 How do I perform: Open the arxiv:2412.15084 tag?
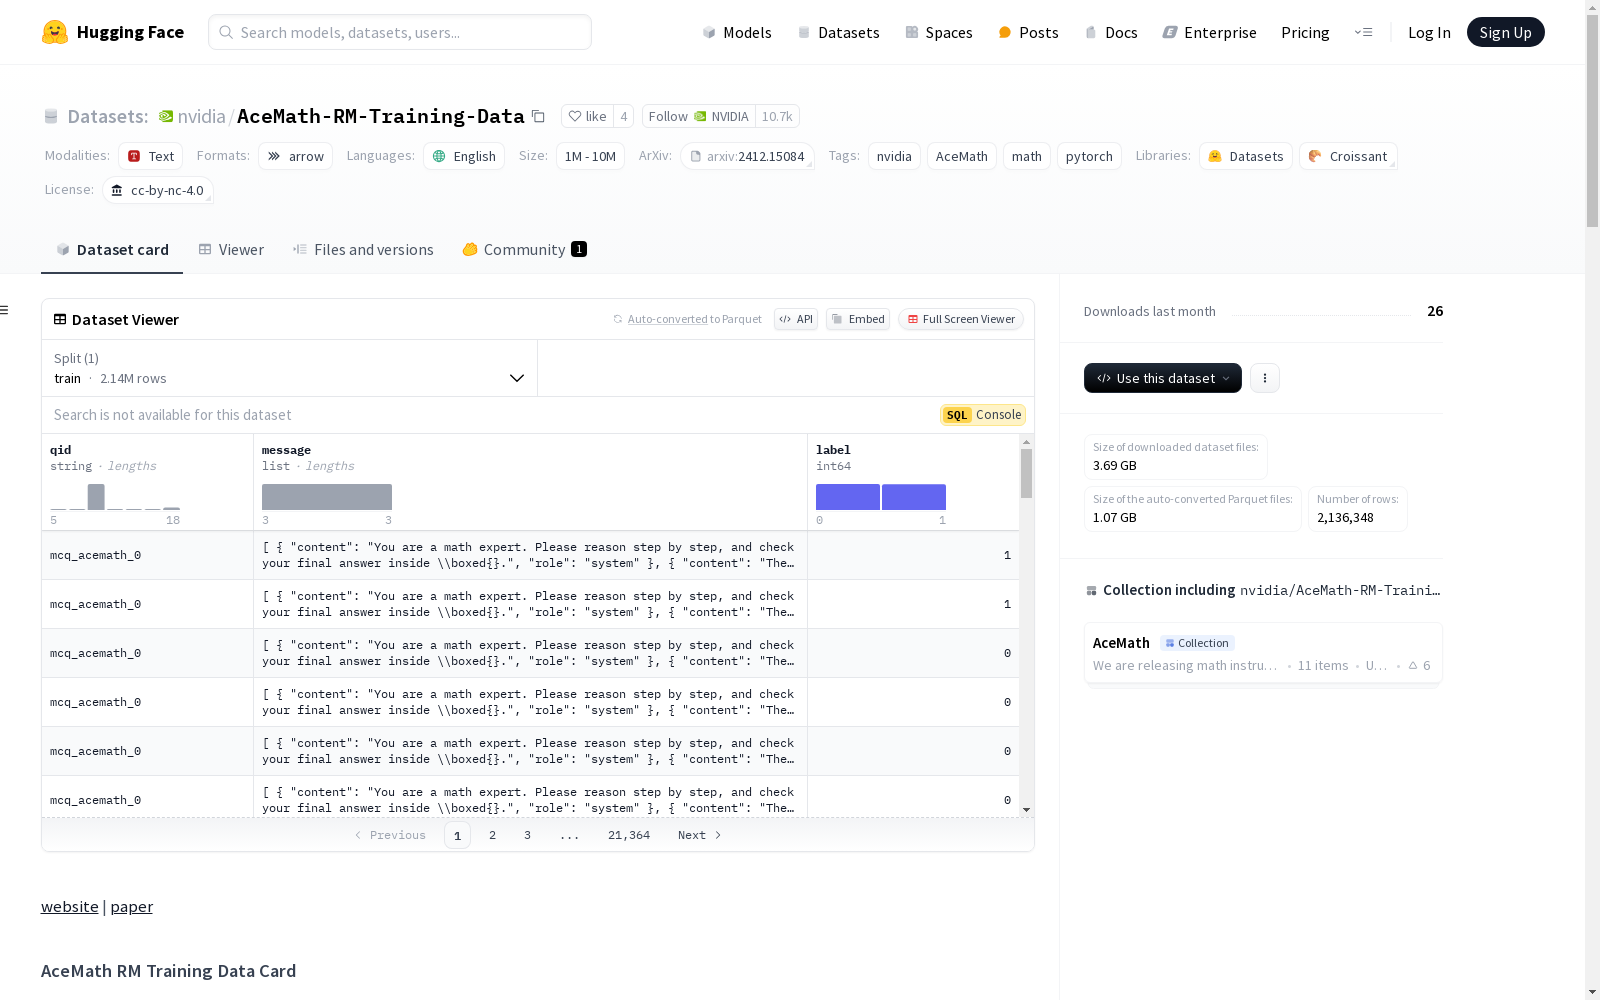click(x=747, y=156)
